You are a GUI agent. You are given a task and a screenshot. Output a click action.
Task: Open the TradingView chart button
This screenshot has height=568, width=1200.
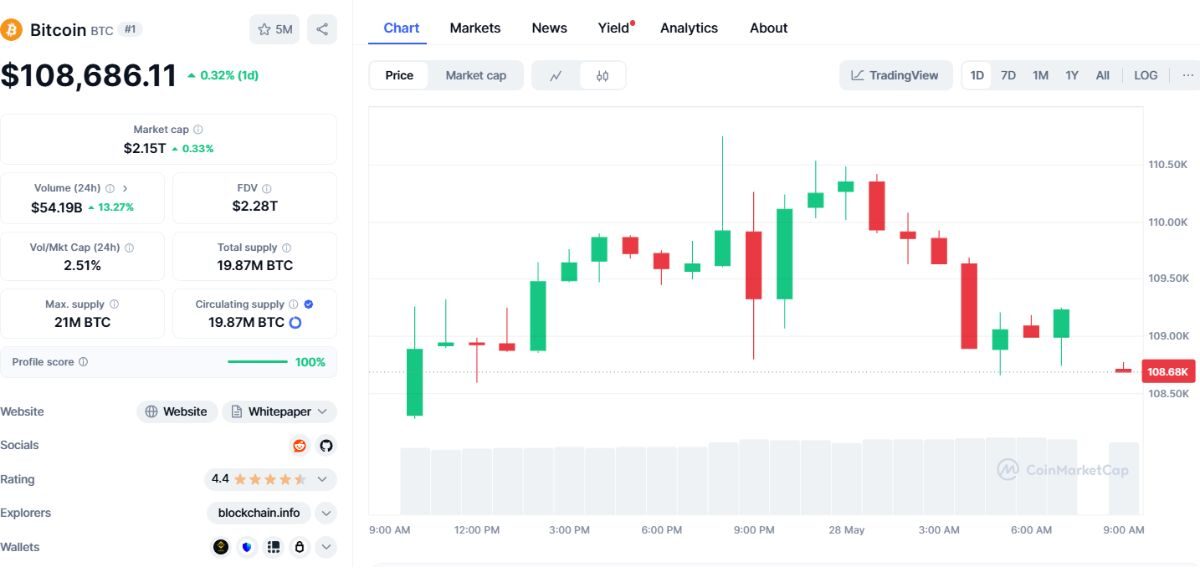[x=895, y=75]
